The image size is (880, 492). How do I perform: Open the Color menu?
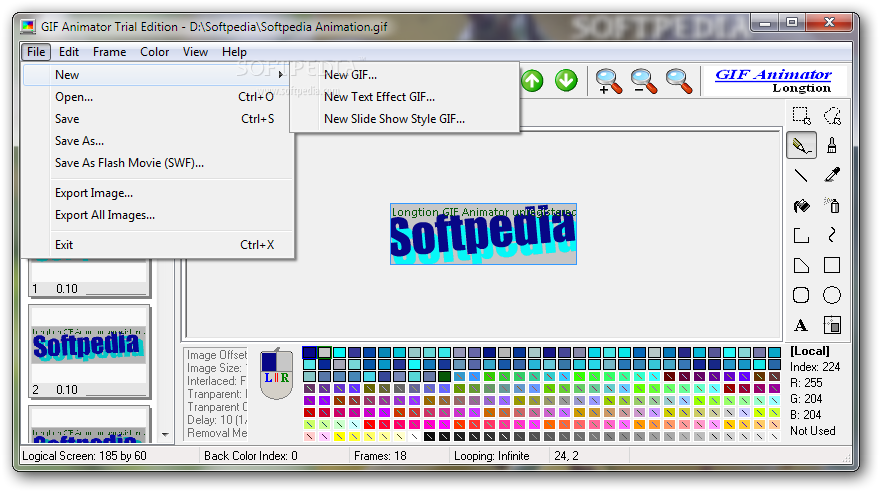(x=154, y=52)
